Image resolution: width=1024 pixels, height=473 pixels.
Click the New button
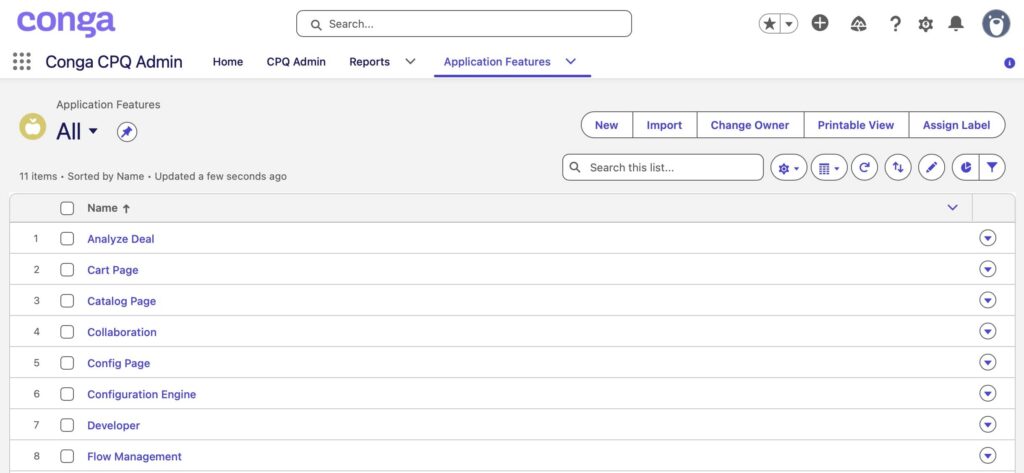[607, 125]
